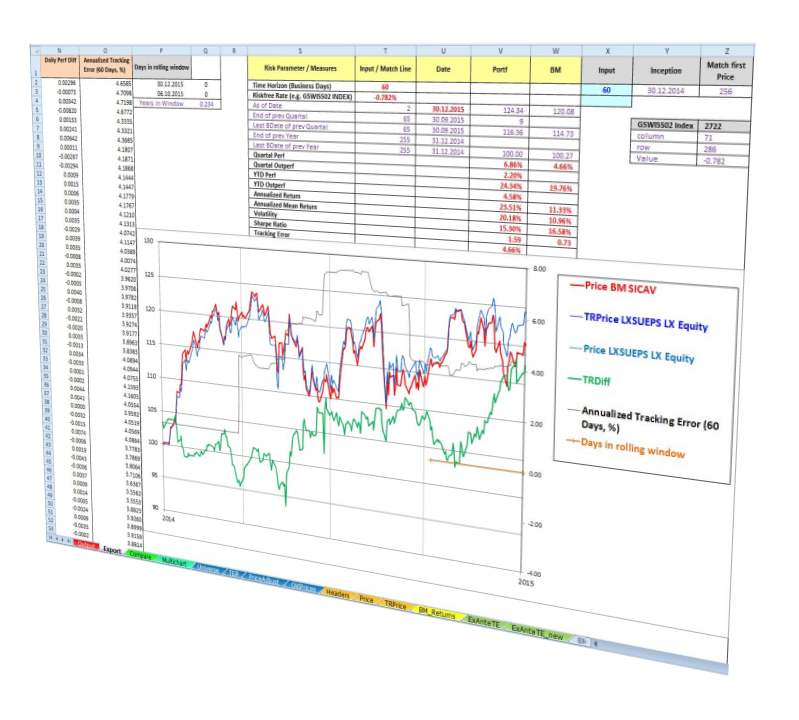Screen dimensions: 799x720
Task: Click the chart's left axis label 130
Action: [x=149, y=241]
